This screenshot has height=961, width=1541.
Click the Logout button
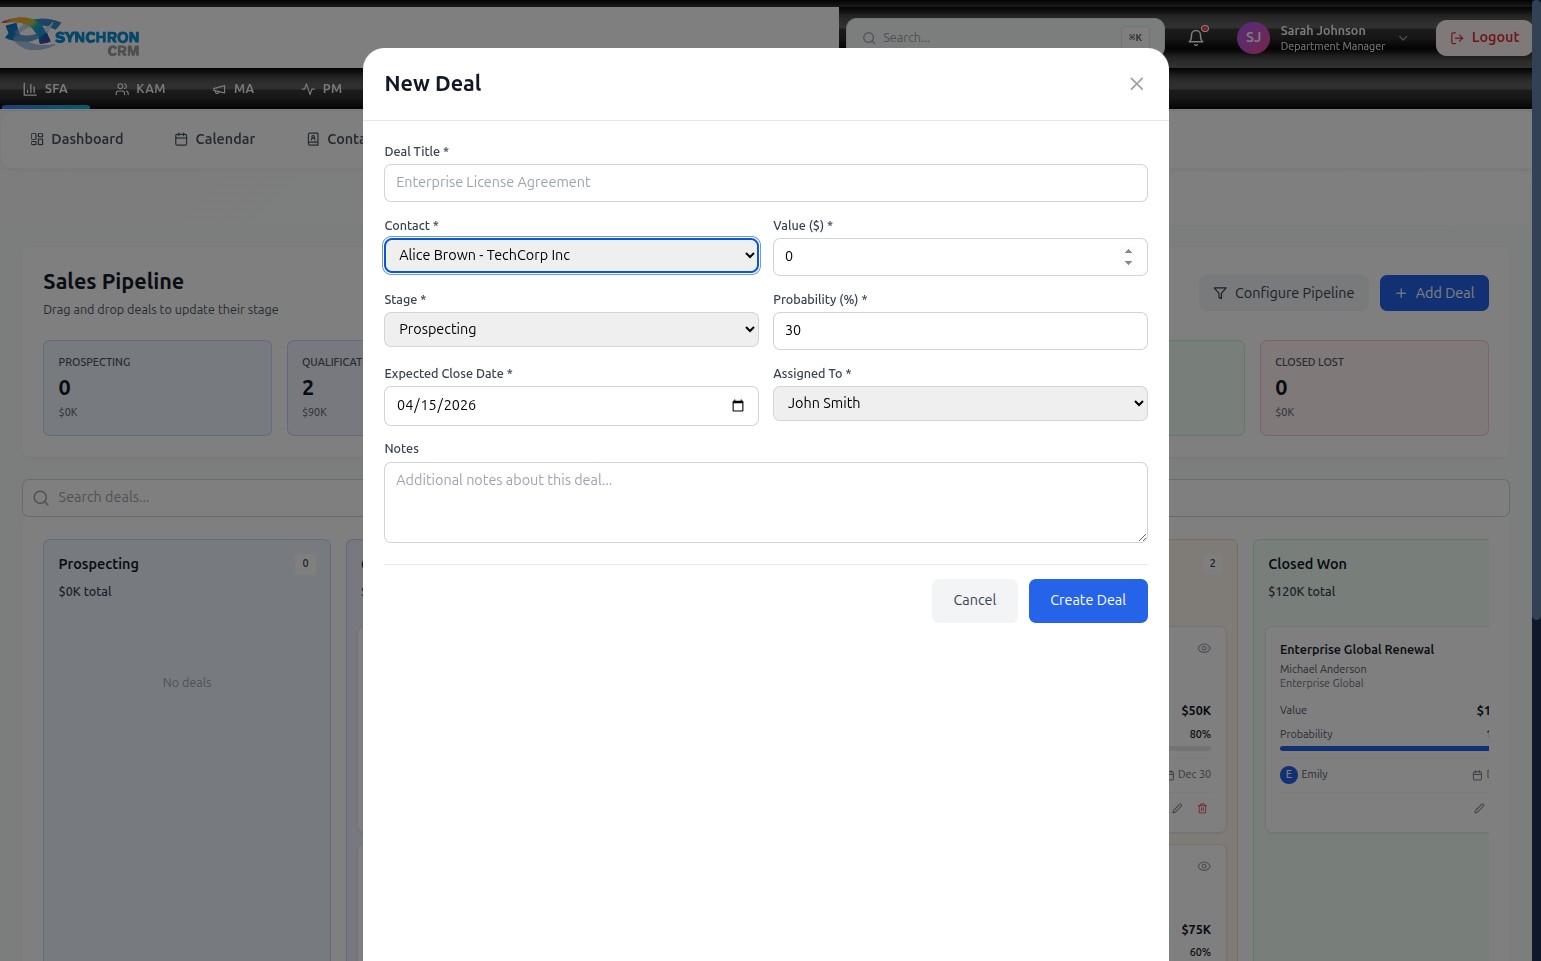(1484, 38)
